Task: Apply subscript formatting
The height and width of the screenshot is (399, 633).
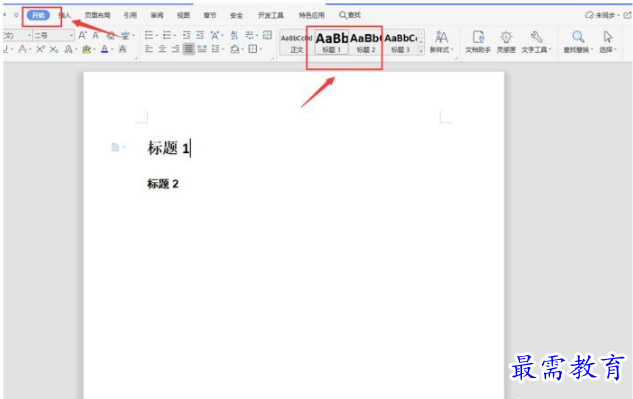Action: click(54, 49)
